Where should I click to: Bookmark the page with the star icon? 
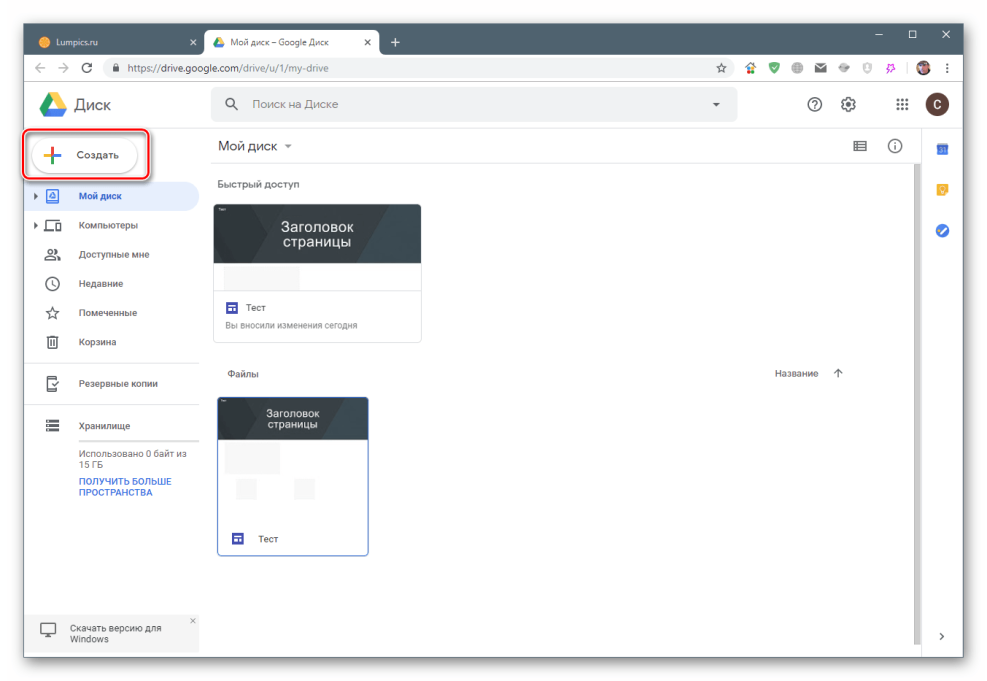(x=721, y=67)
